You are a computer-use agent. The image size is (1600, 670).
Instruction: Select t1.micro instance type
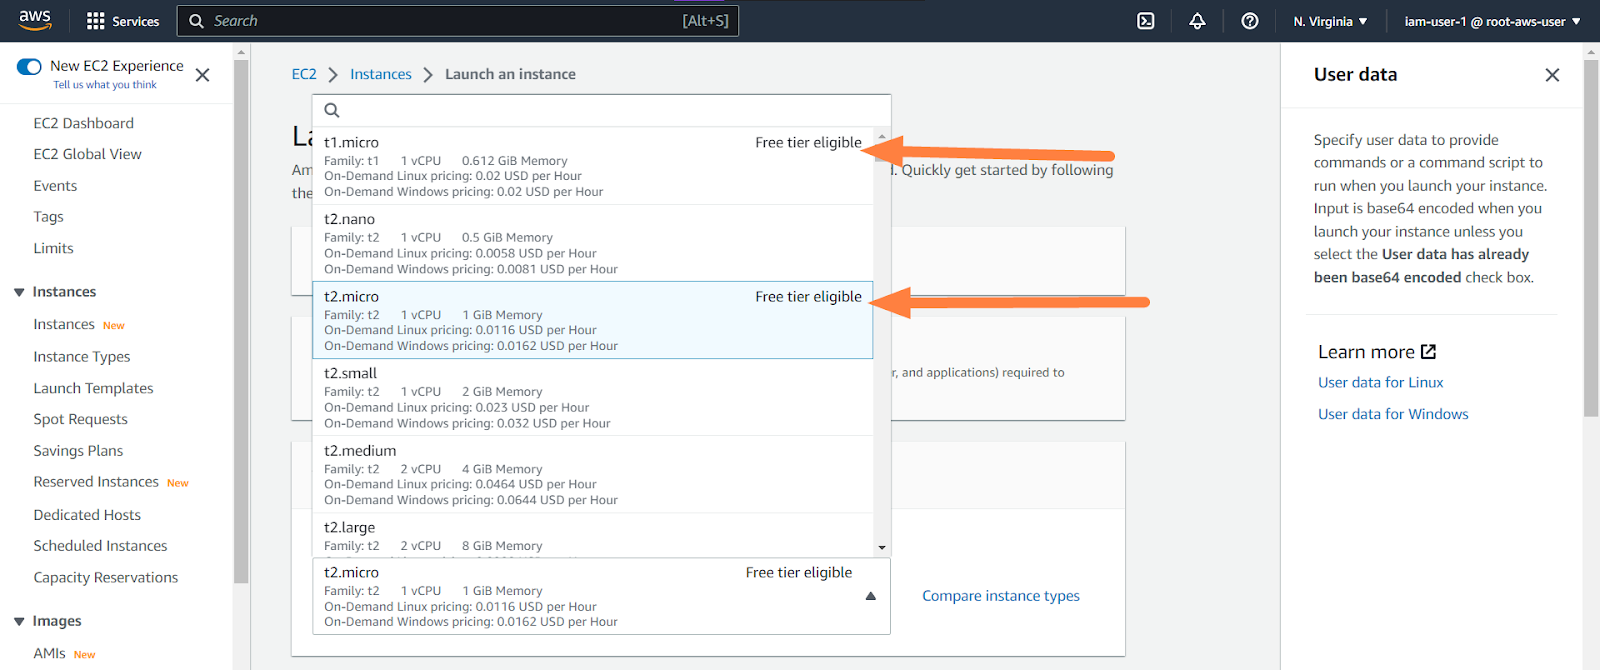pyautogui.click(x=593, y=166)
